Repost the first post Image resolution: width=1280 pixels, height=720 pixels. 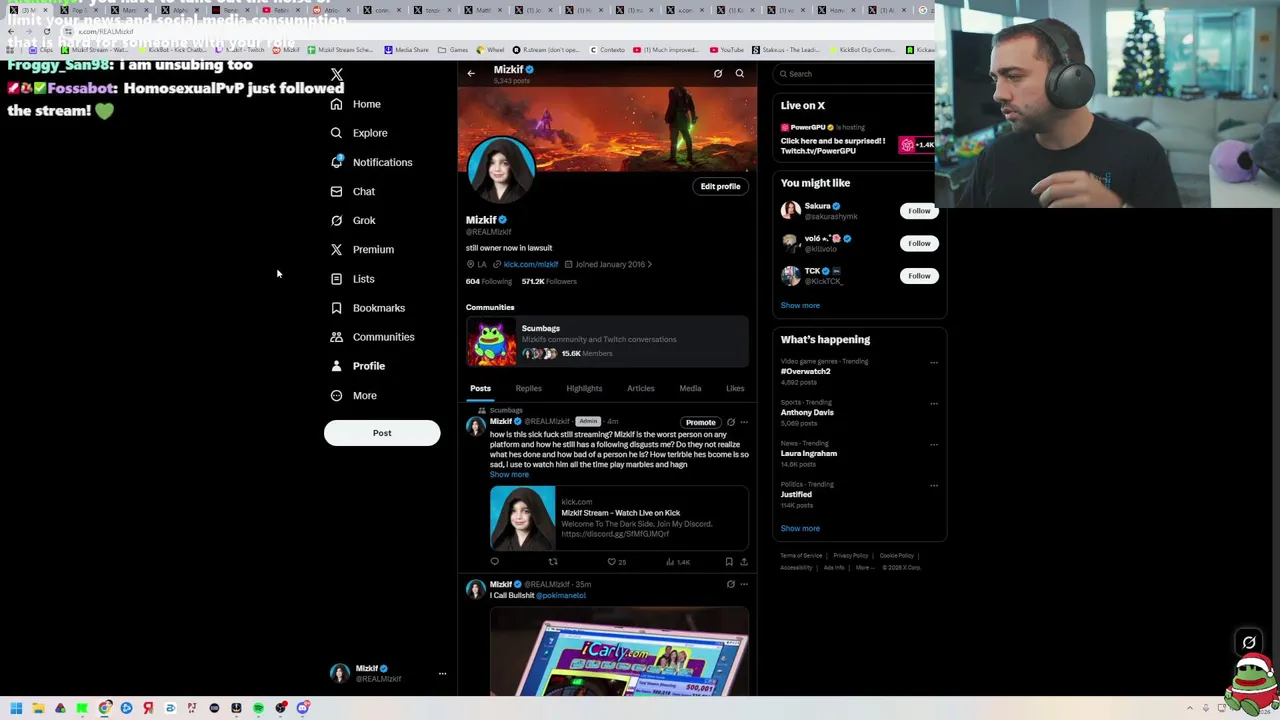(553, 562)
